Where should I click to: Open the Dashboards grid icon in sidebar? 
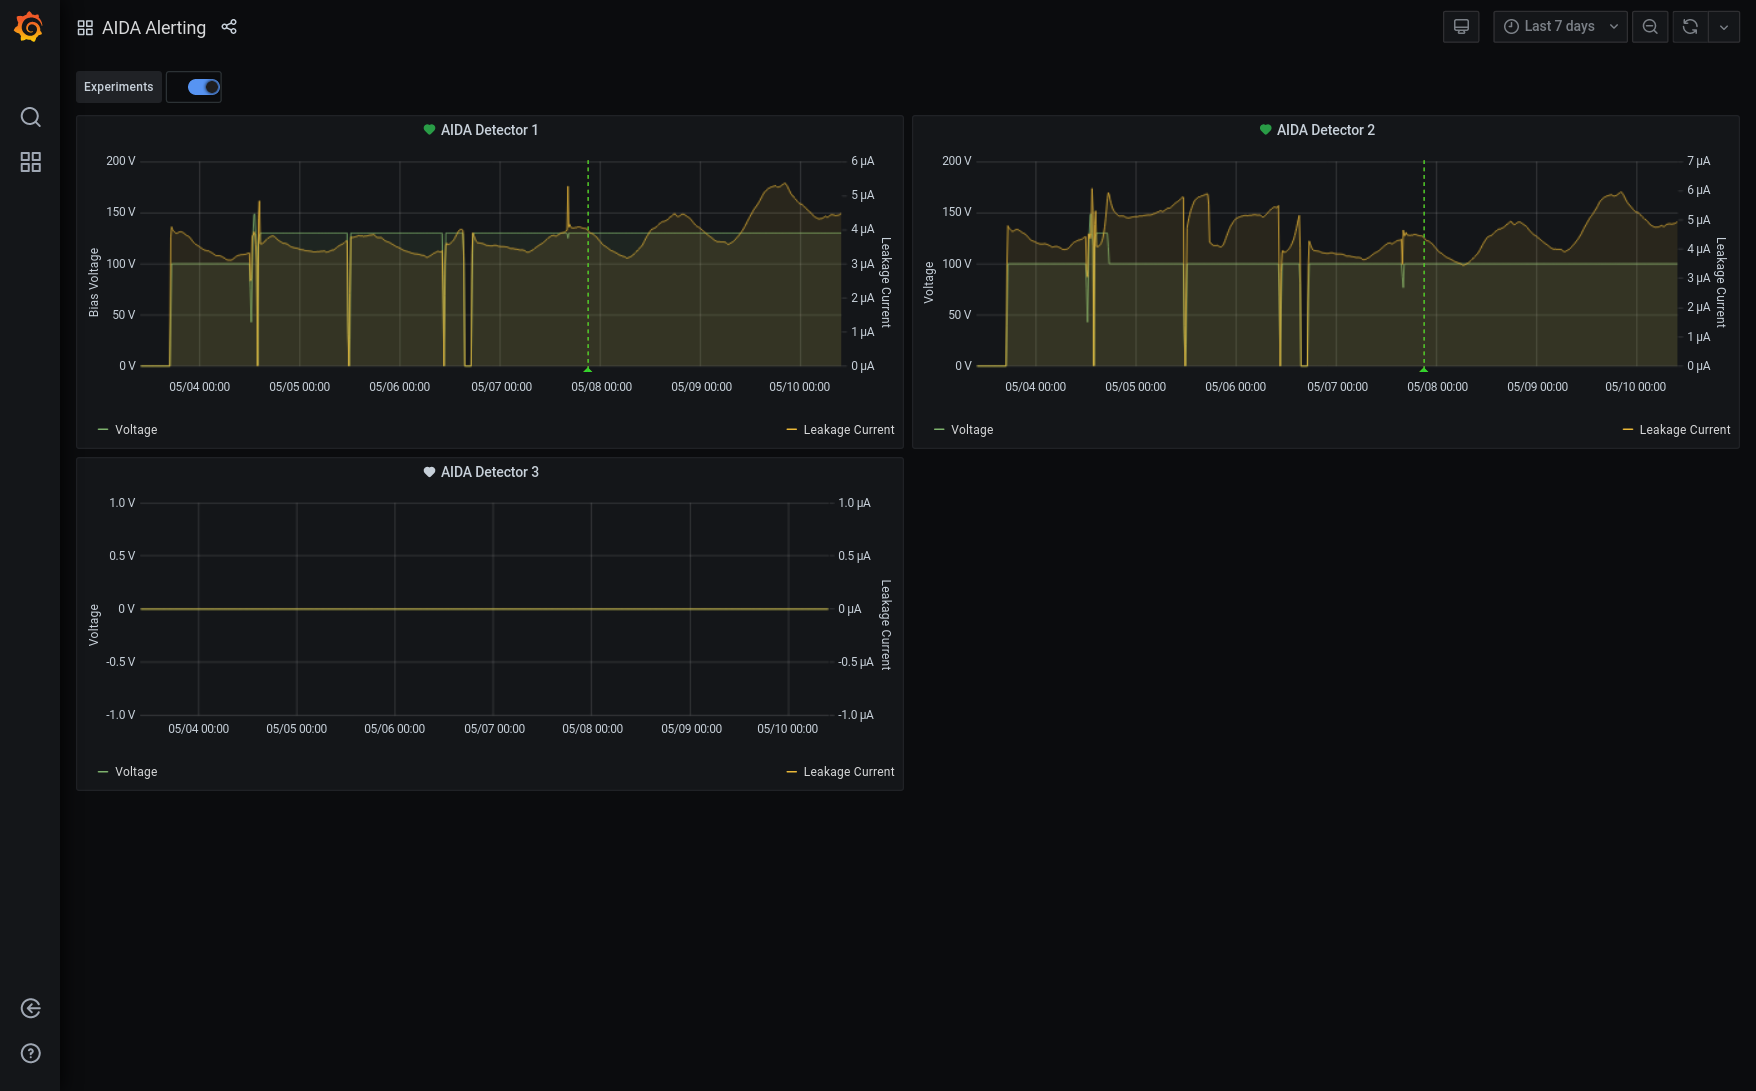tap(31, 162)
